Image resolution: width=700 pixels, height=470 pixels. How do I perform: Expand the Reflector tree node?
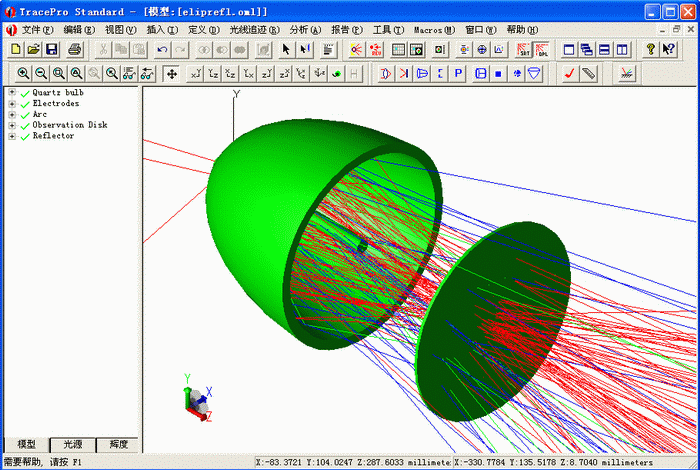point(12,136)
